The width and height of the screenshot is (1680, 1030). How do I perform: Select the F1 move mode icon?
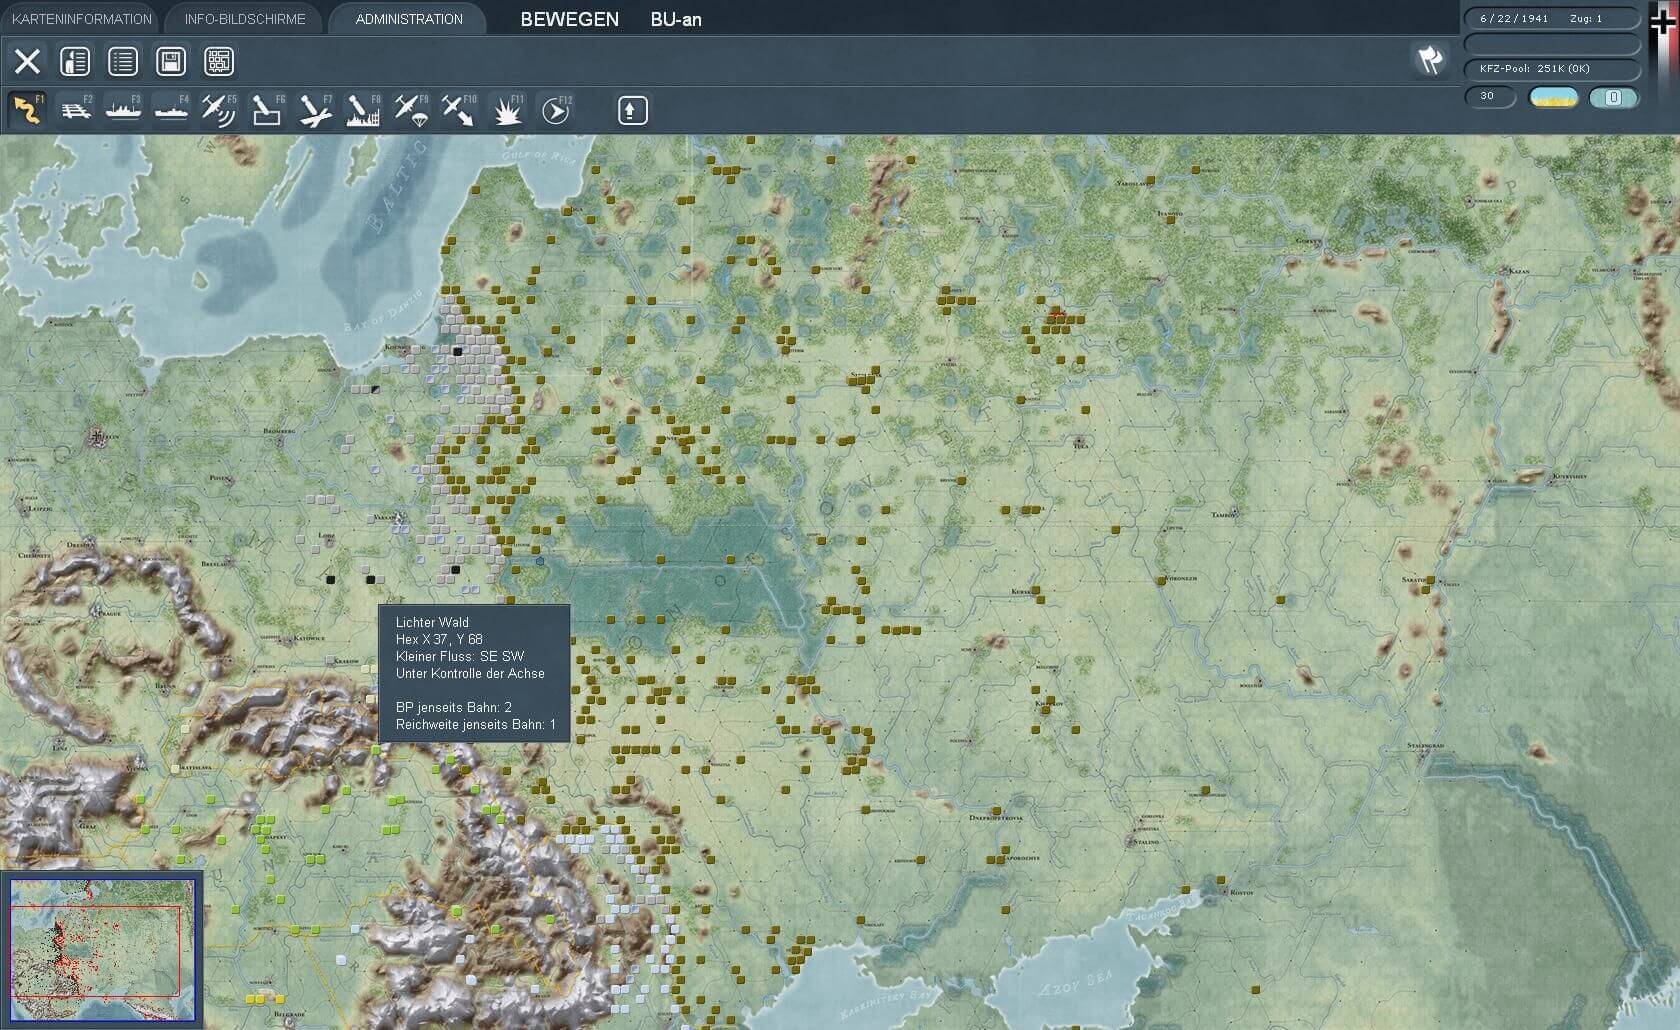pos(27,110)
